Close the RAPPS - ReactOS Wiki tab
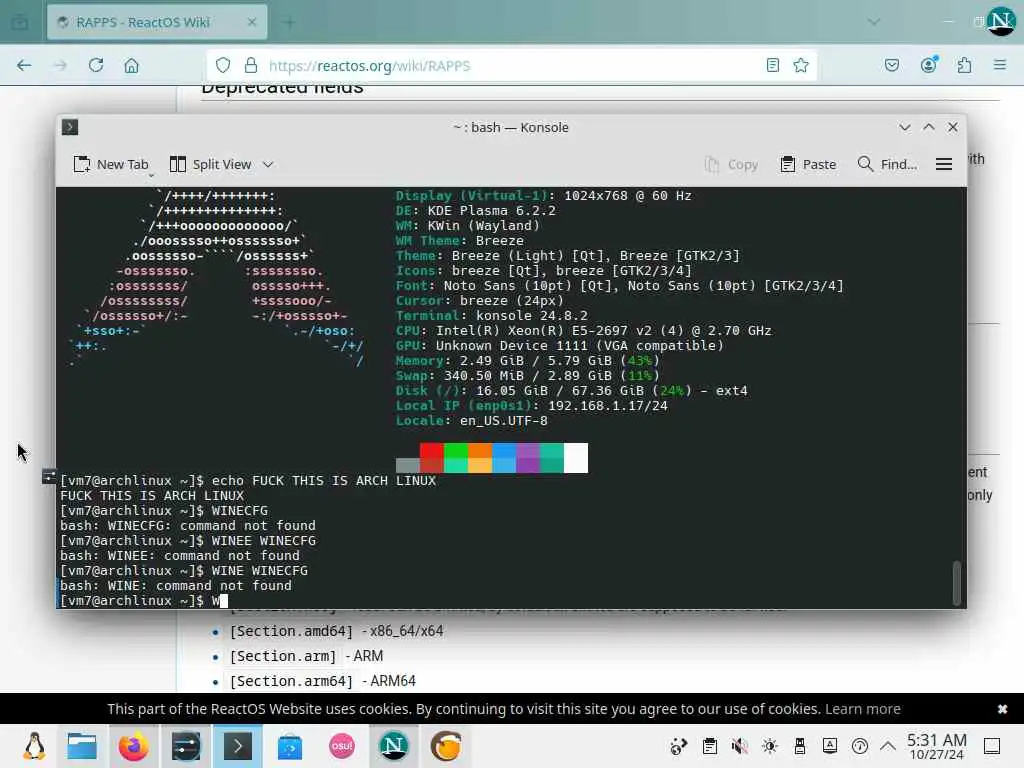The height and width of the screenshot is (768, 1024). [251, 22]
